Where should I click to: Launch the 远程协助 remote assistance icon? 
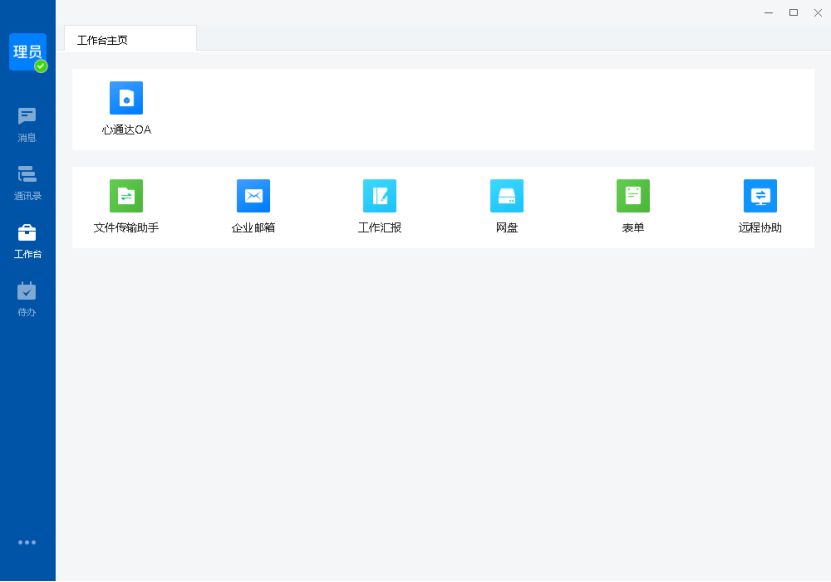pyautogui.click(x=760, y=196)
